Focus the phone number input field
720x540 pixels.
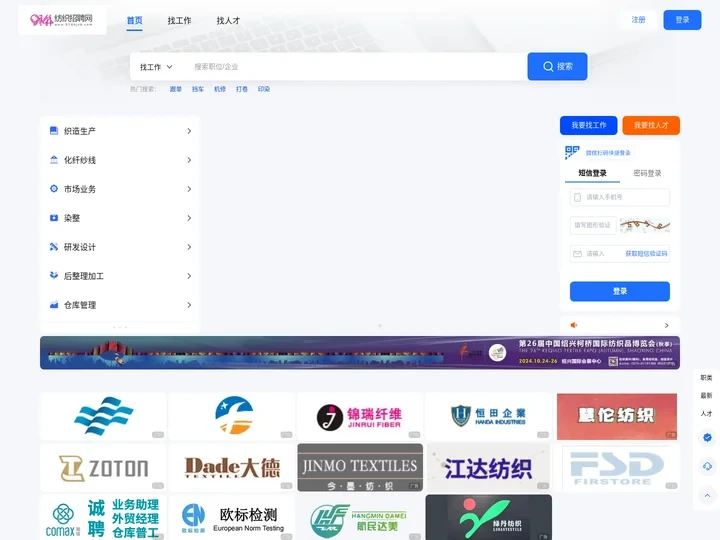[x=620, y=197]
